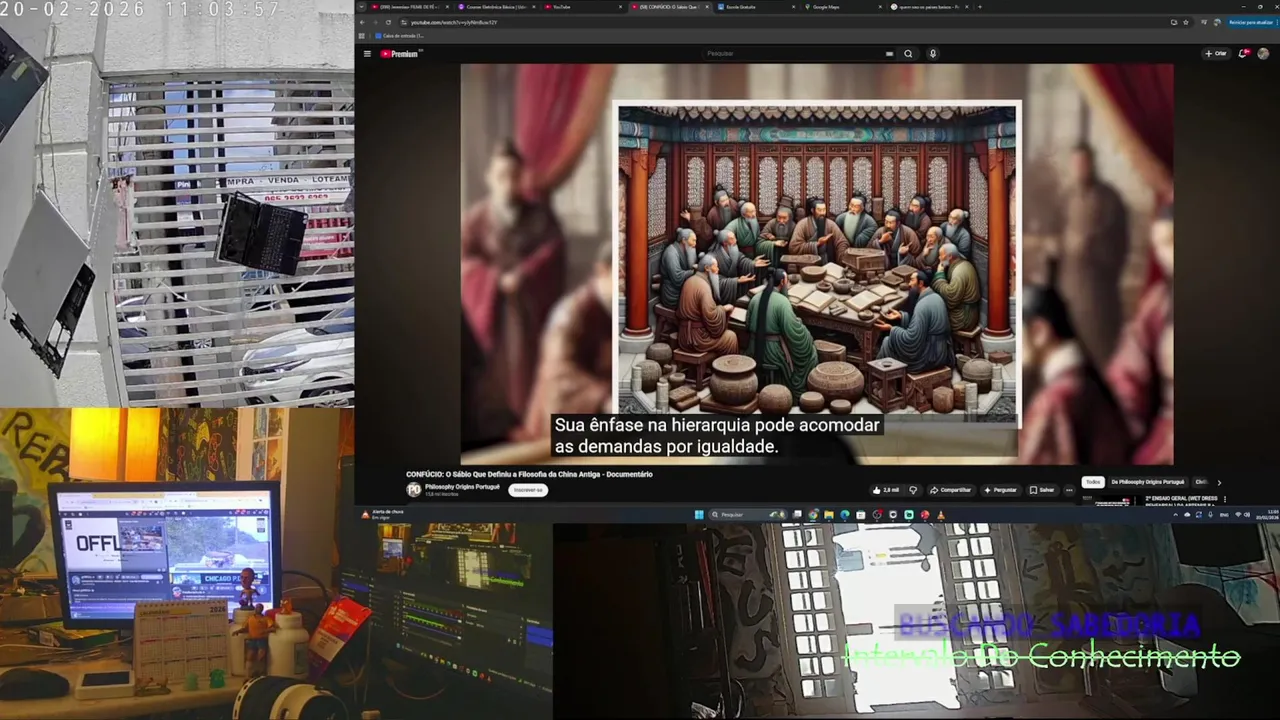Dislike the video with thumbs down
Viewport: 1280px width, 720px height.
pyautogui.click(x=912, y=490)
